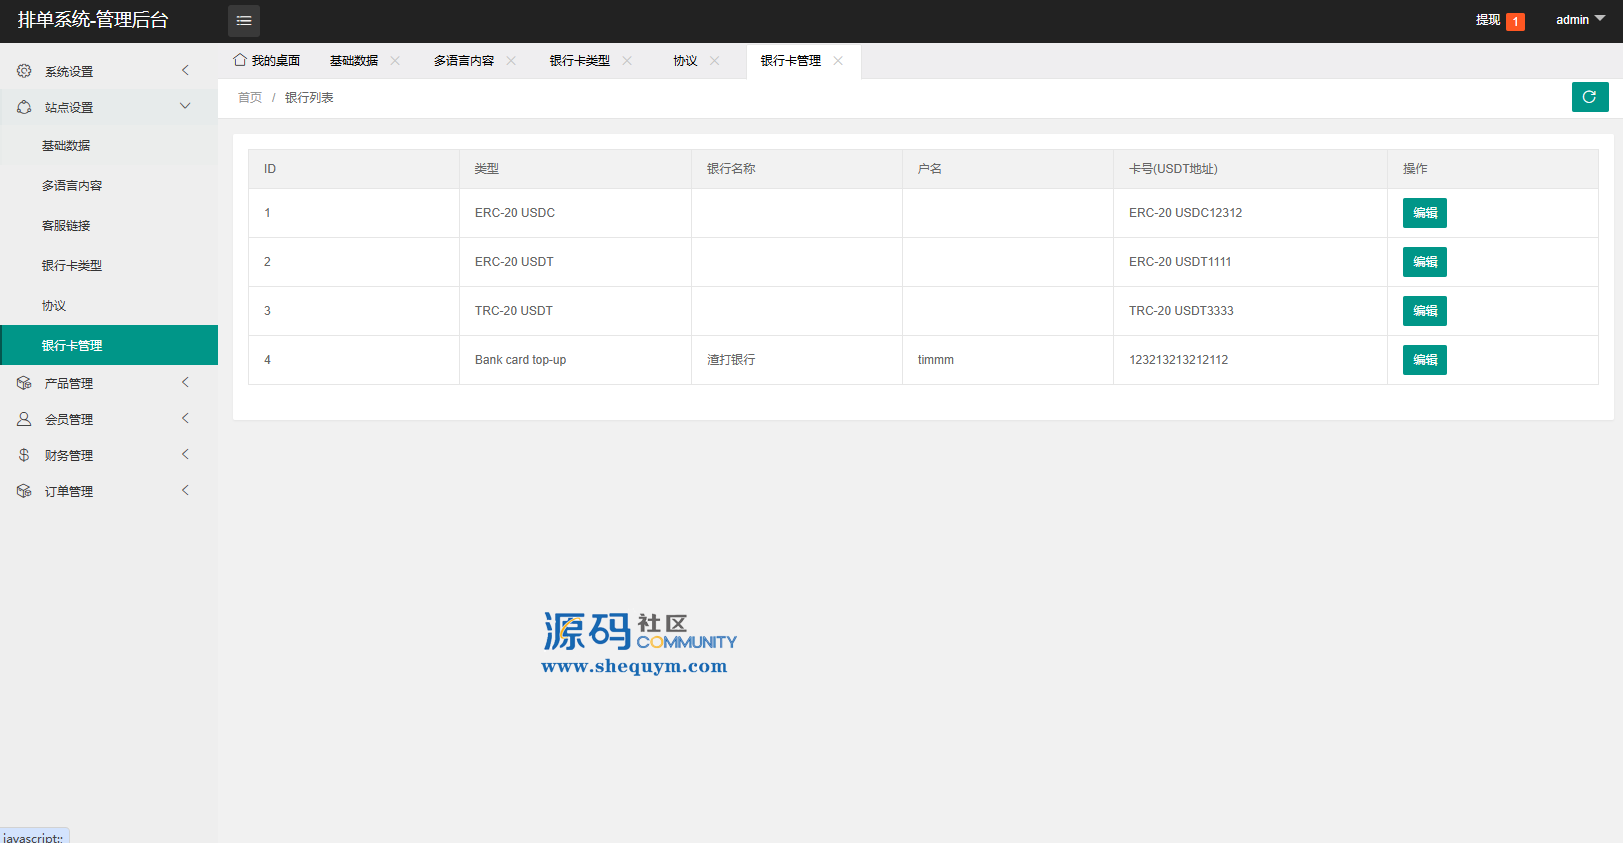Click the 产品管理 cube icon
1623x843 pixels.
click(x=24, y=383)
